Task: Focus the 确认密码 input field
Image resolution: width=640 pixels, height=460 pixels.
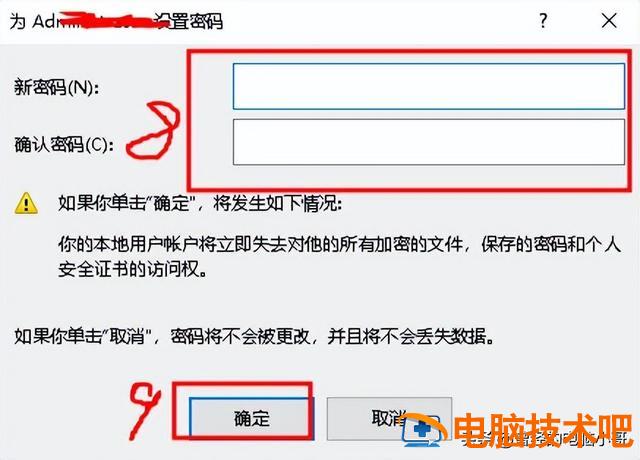Action: pyautogui.click(x=429, y=142)
